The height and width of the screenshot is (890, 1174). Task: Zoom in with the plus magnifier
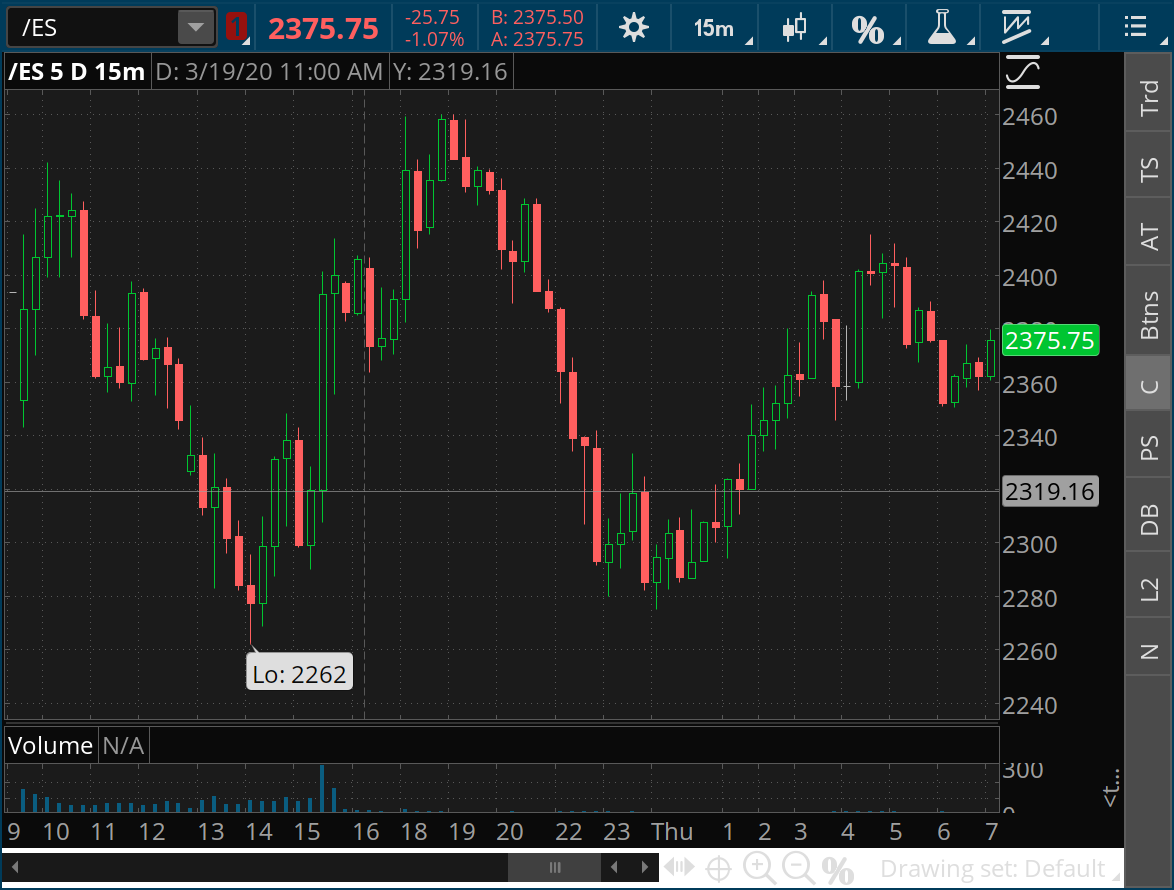758,868
